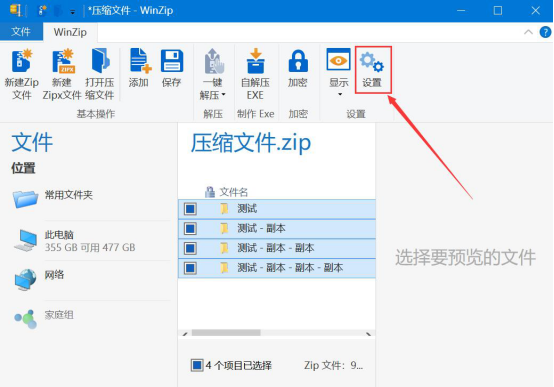Click folder icon of 测试 - 副本 - 副本
The image size is (554, 387).
click(224, 248)
